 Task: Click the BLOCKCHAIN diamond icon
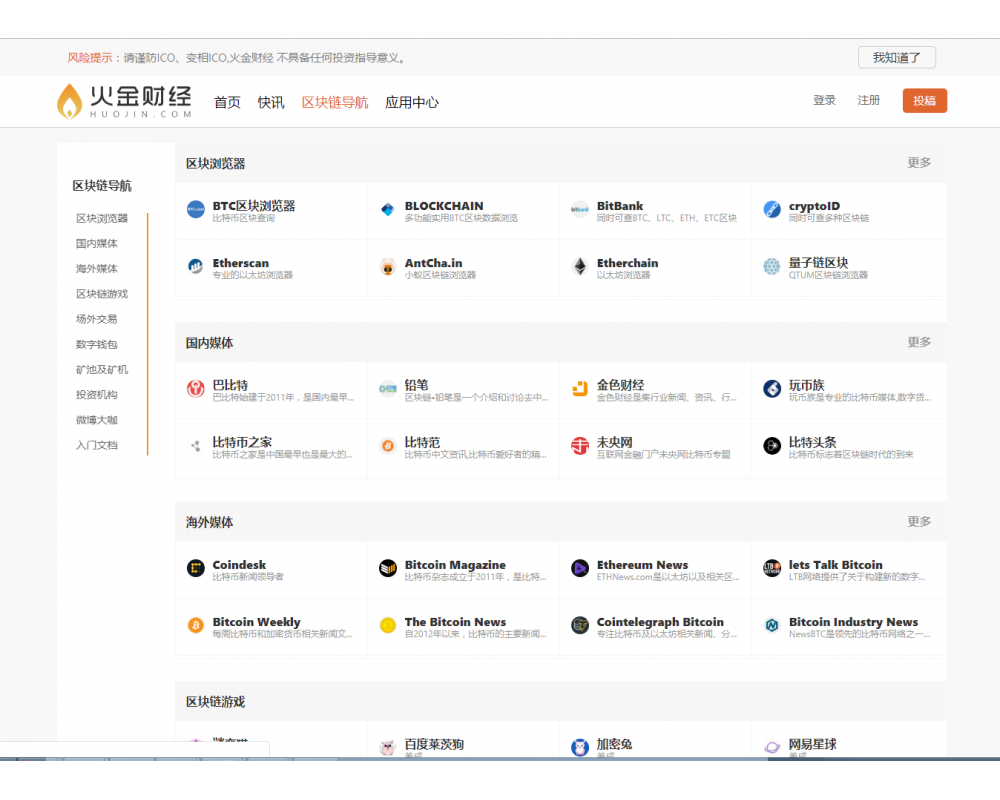(x=388, y=209)
